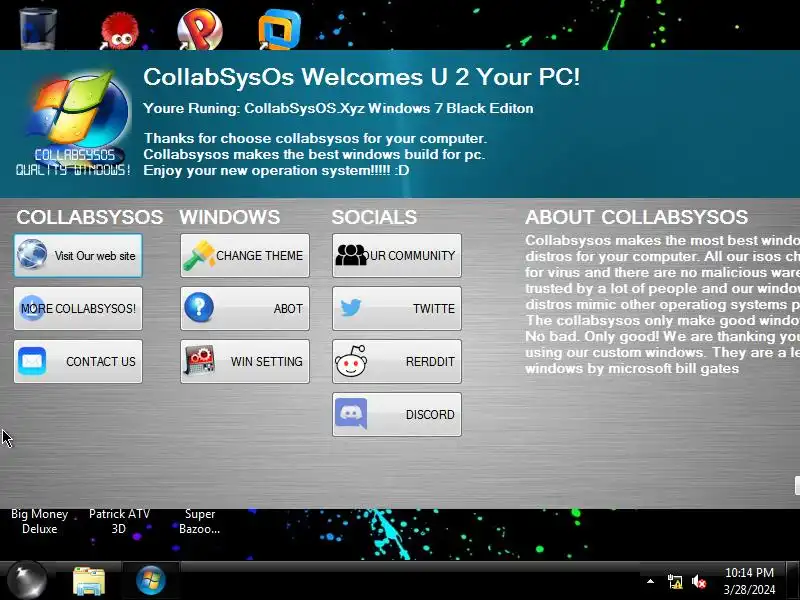The width and height of the screenshot is (800, 600).
Task: Click the Discord logo icon
Action: coord(351,413)
